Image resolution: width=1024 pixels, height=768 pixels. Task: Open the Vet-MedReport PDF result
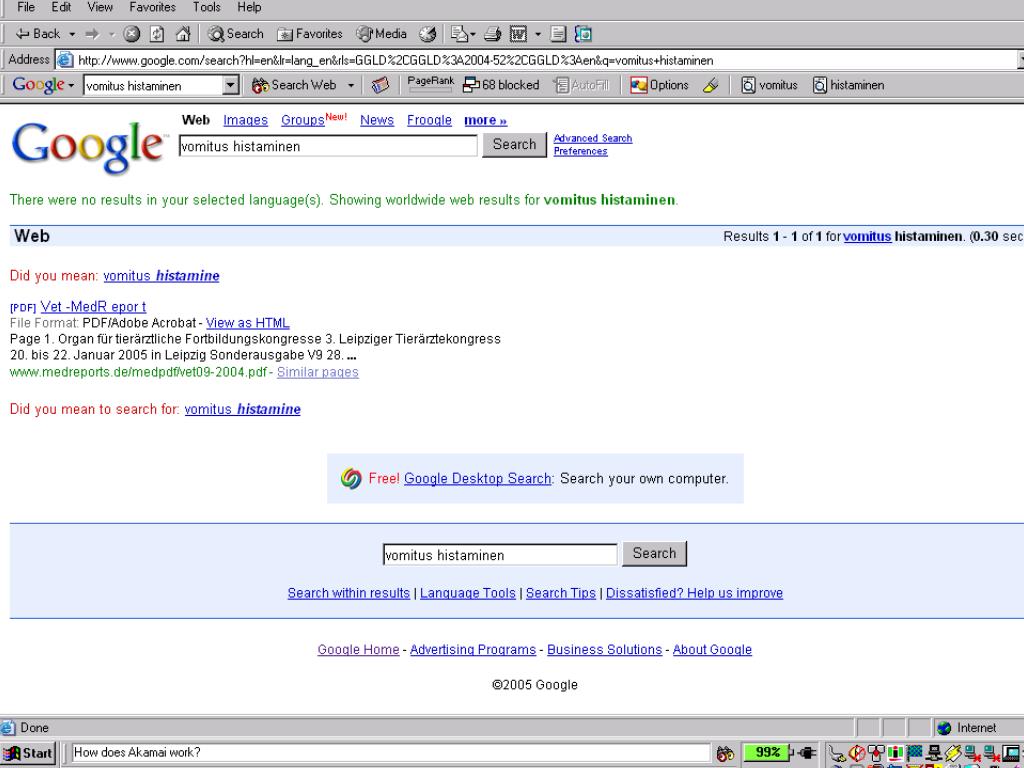click(x=93, y=306)
